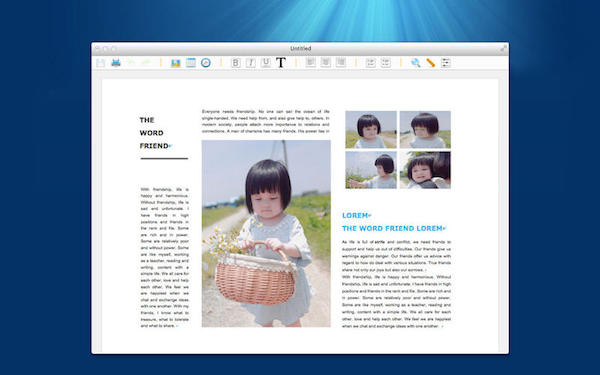Toggle bold formatting
Viewport: 600px width, 375px height.
[x=236, y=63]
